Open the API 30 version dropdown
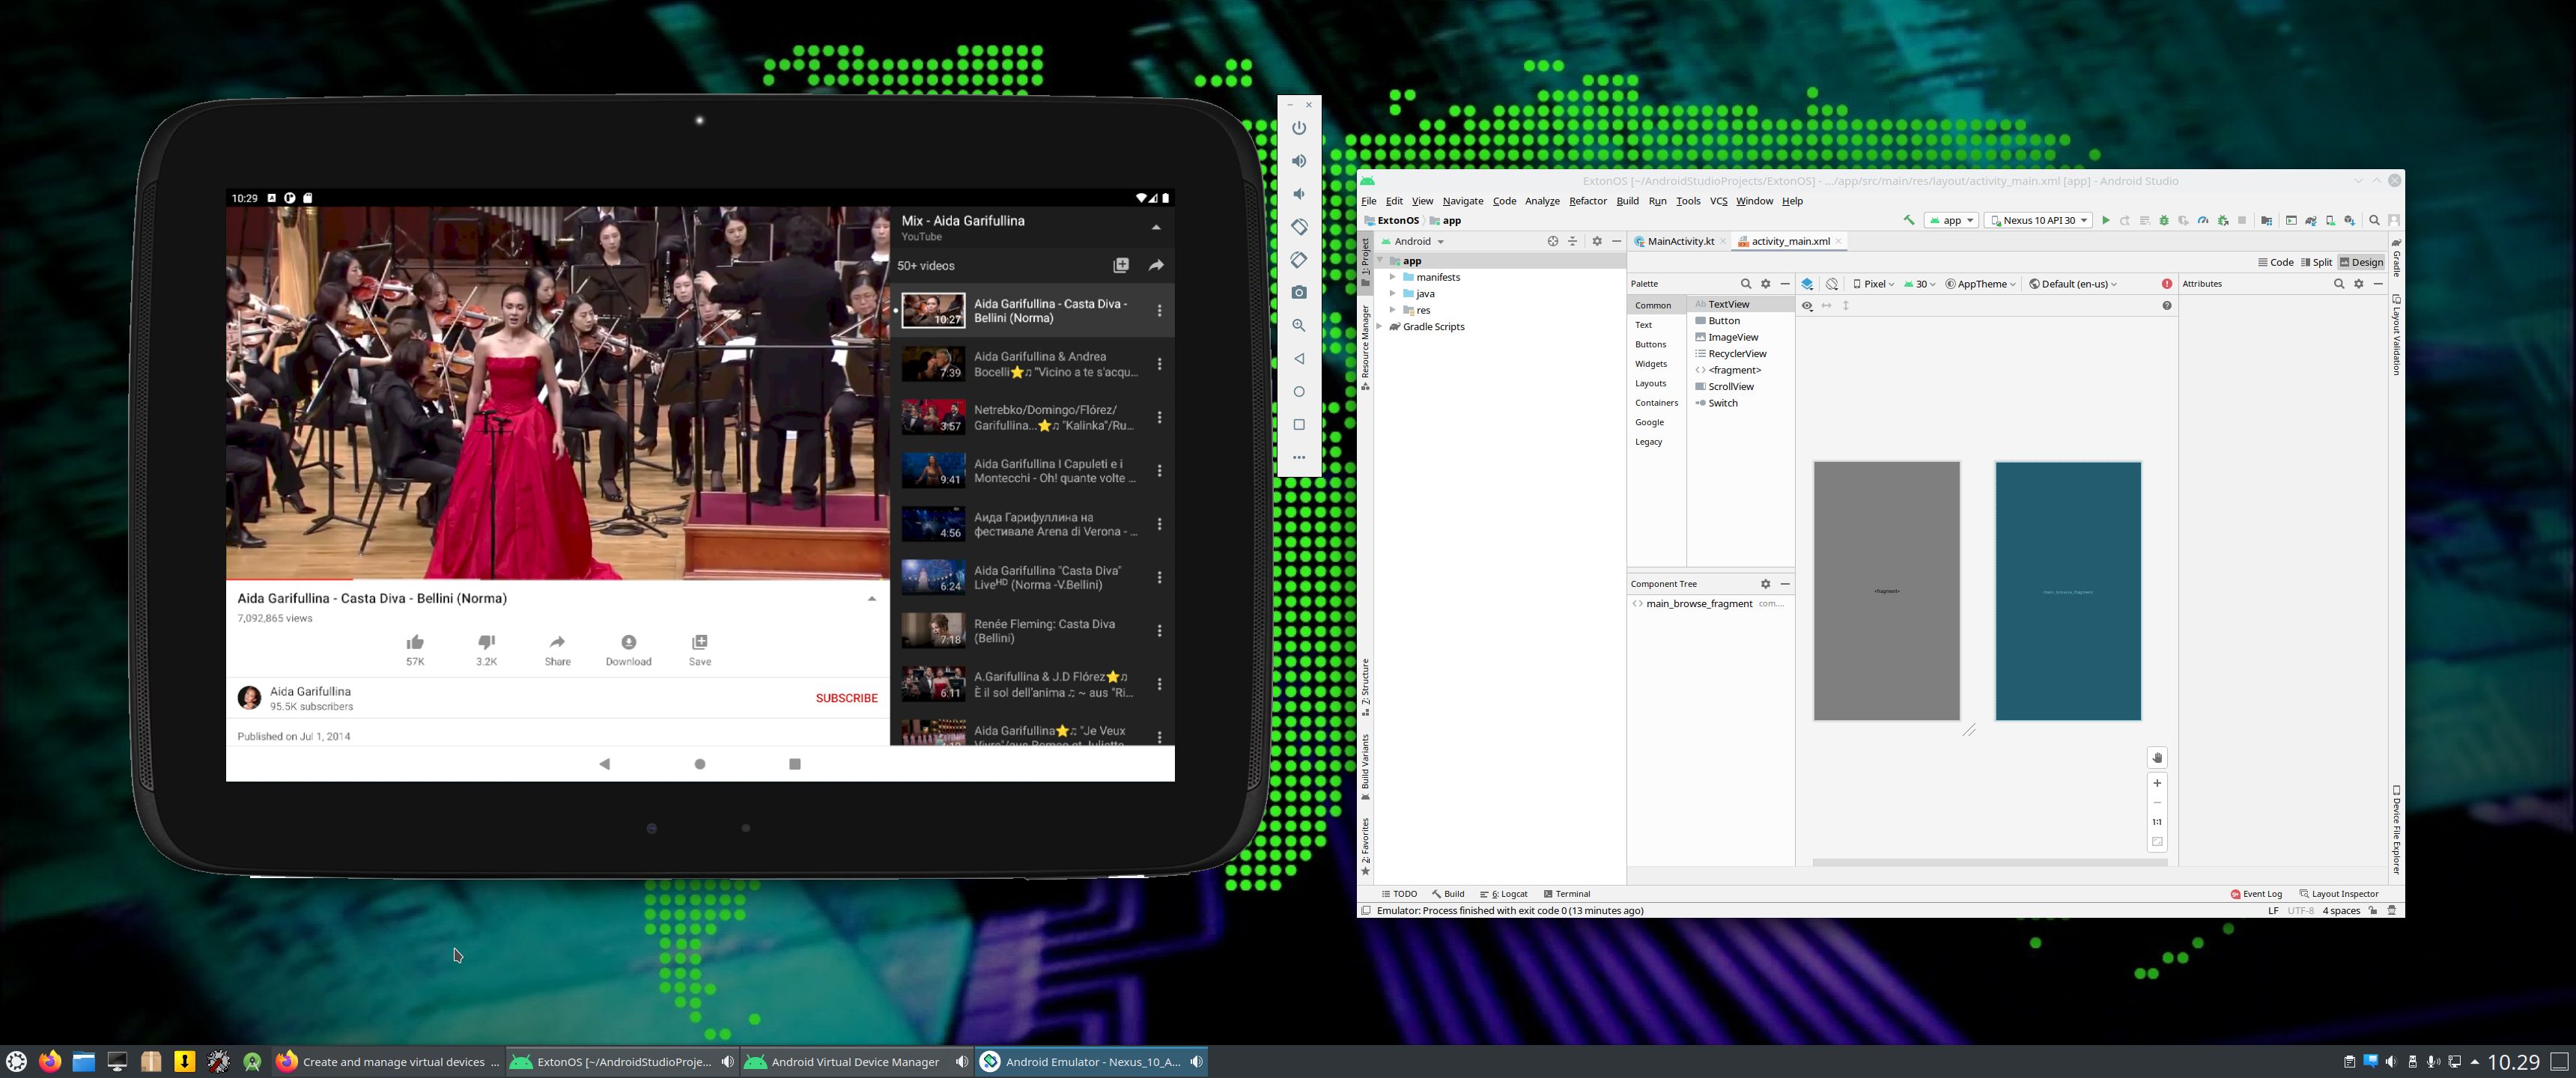The height and width of the screenshot is (1078, 2576). [x=1920, y=284]
